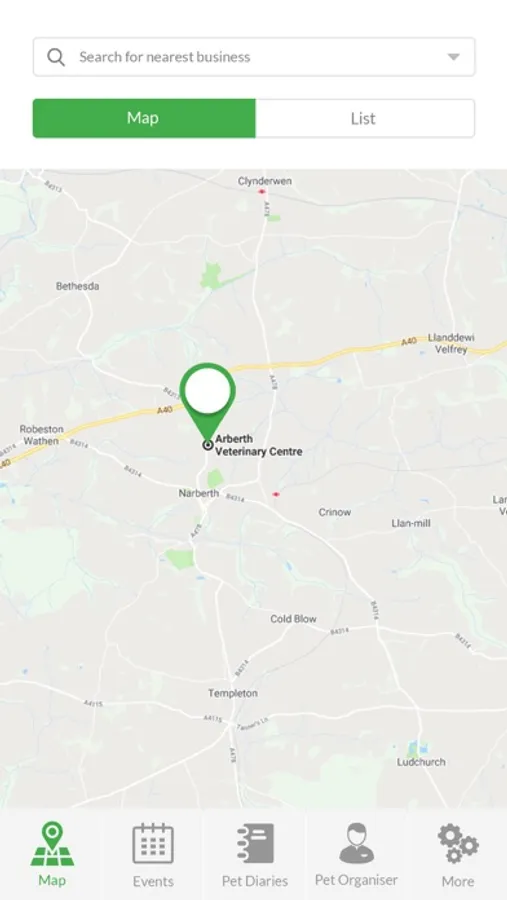Select the Arberth Veterinary Centre label
This screenshot has width=507, height=900.
tap(258, 445)
